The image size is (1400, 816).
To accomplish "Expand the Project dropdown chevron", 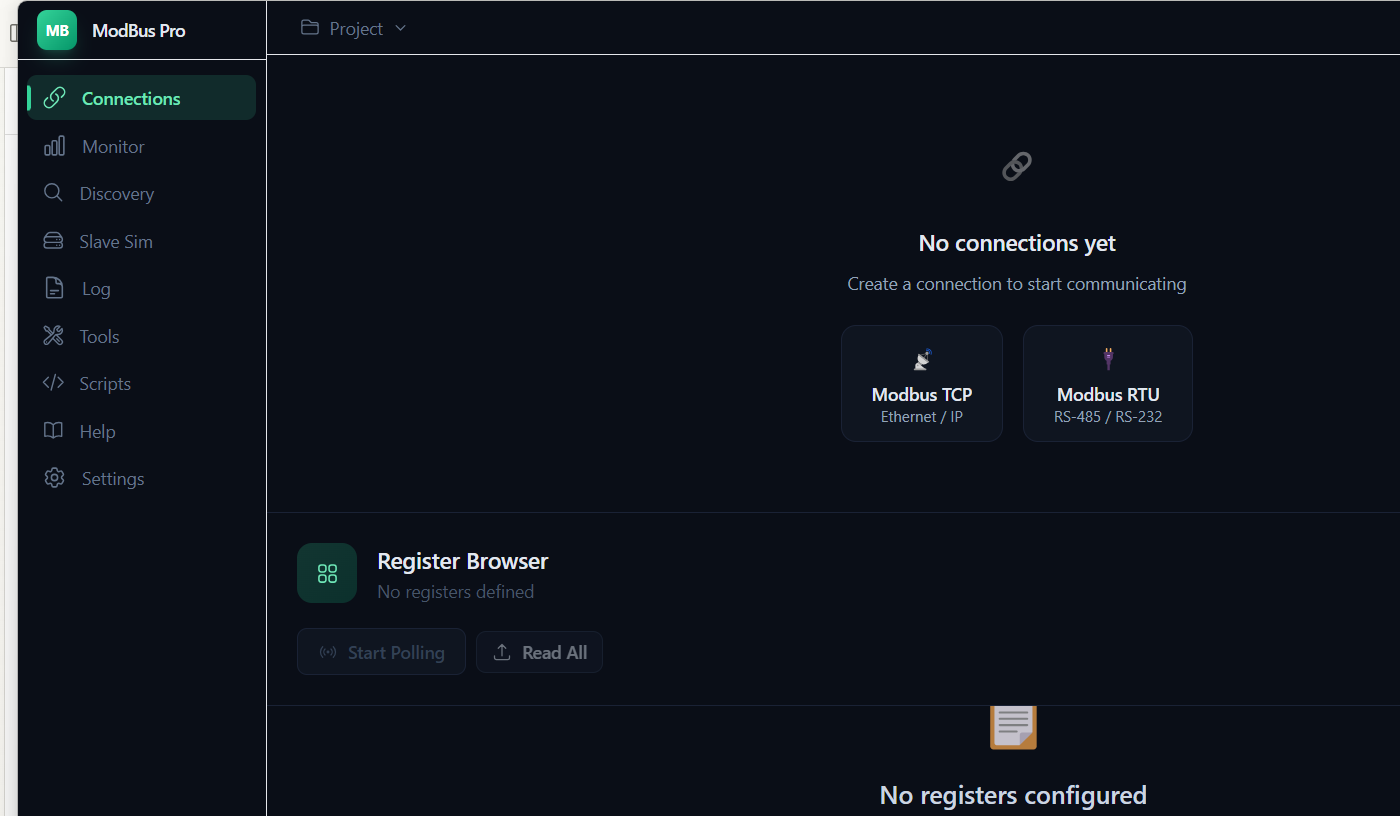I will (401, 28).
